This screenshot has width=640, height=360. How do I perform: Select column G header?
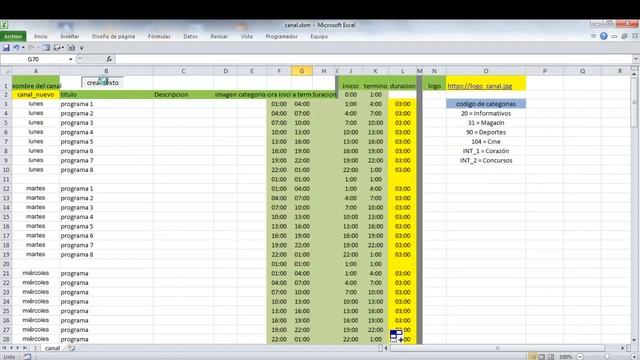(302, 71)
